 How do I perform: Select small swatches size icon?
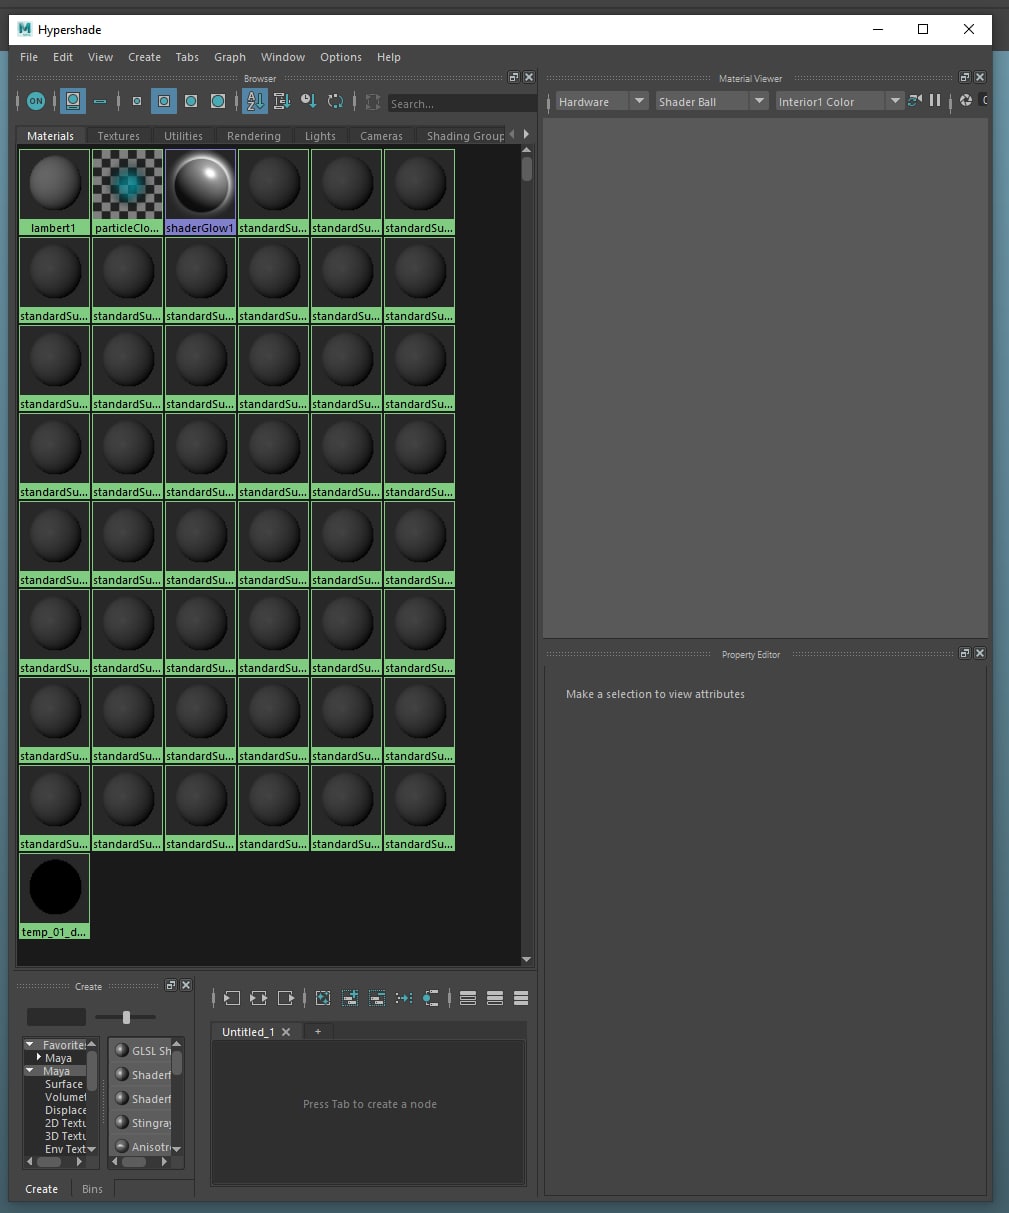pos(137,101)
